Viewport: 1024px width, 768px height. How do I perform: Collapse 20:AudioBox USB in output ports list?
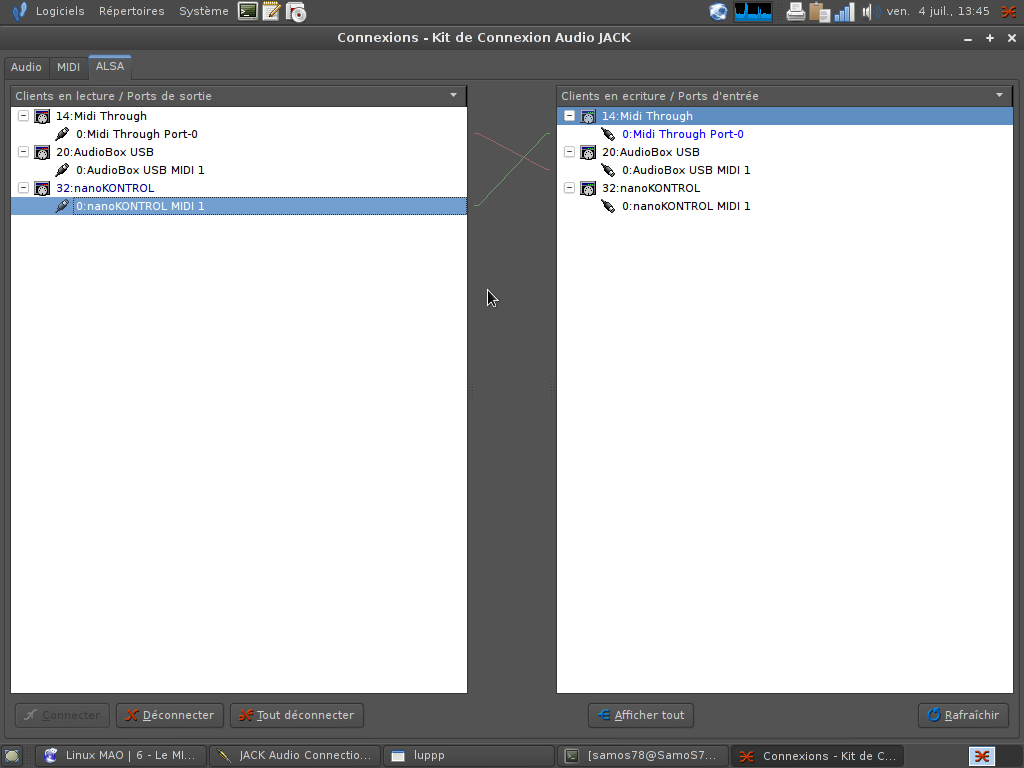[24, 152]
